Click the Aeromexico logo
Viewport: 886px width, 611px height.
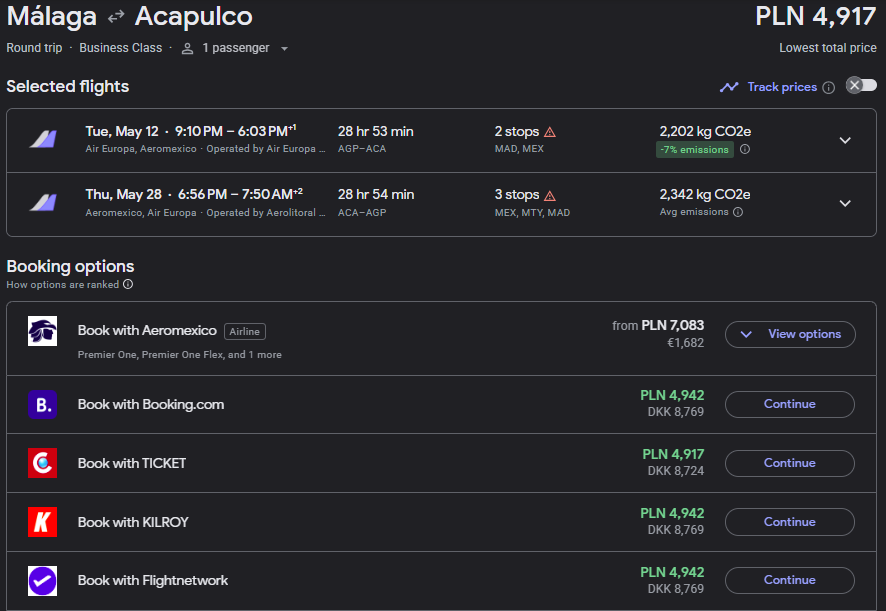[x=42, y=331]
